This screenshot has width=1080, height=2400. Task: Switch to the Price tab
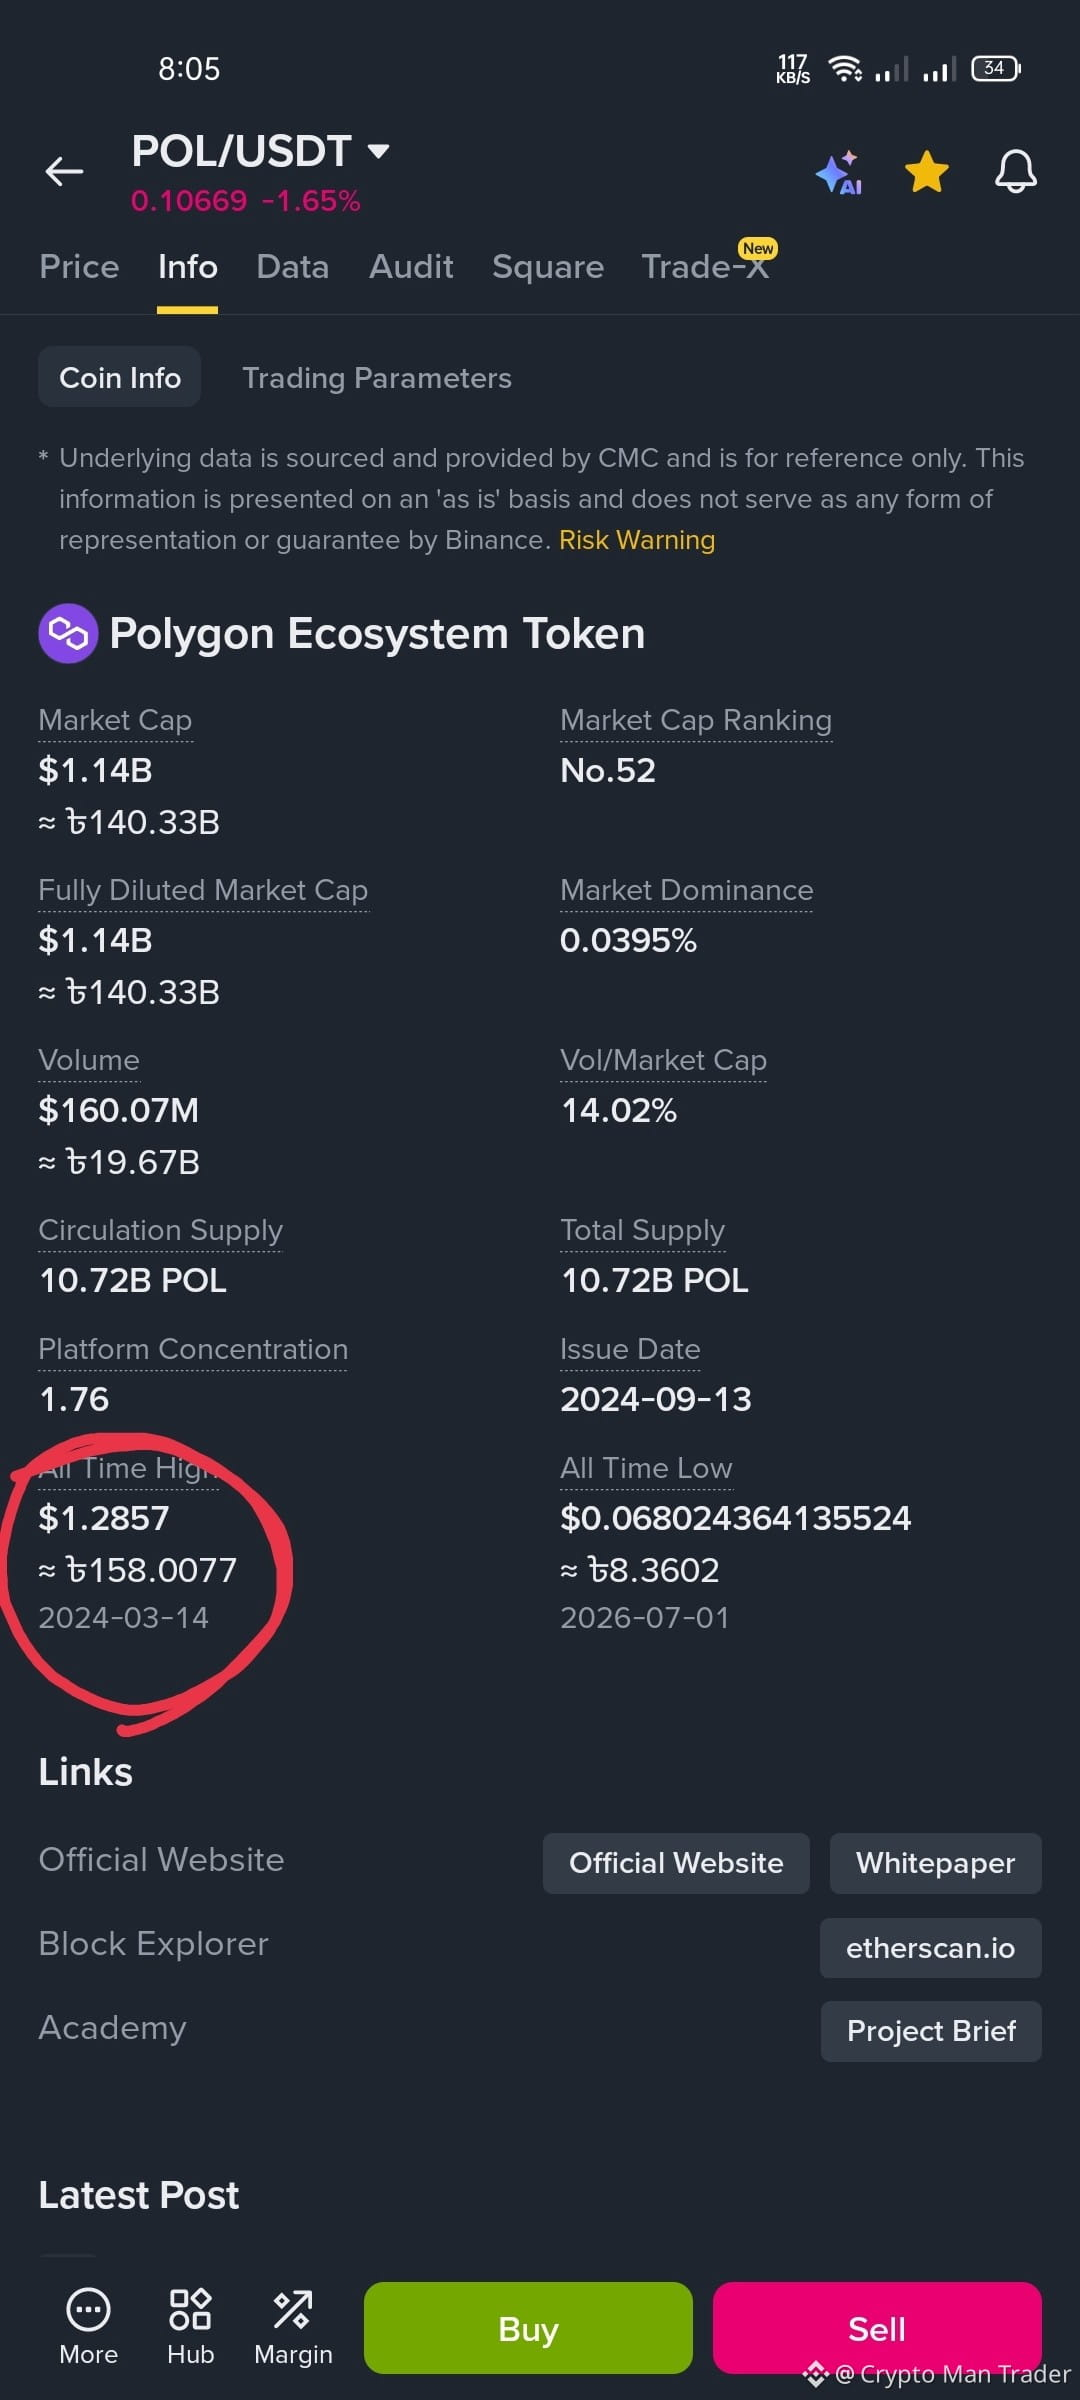tap(79, 267)
